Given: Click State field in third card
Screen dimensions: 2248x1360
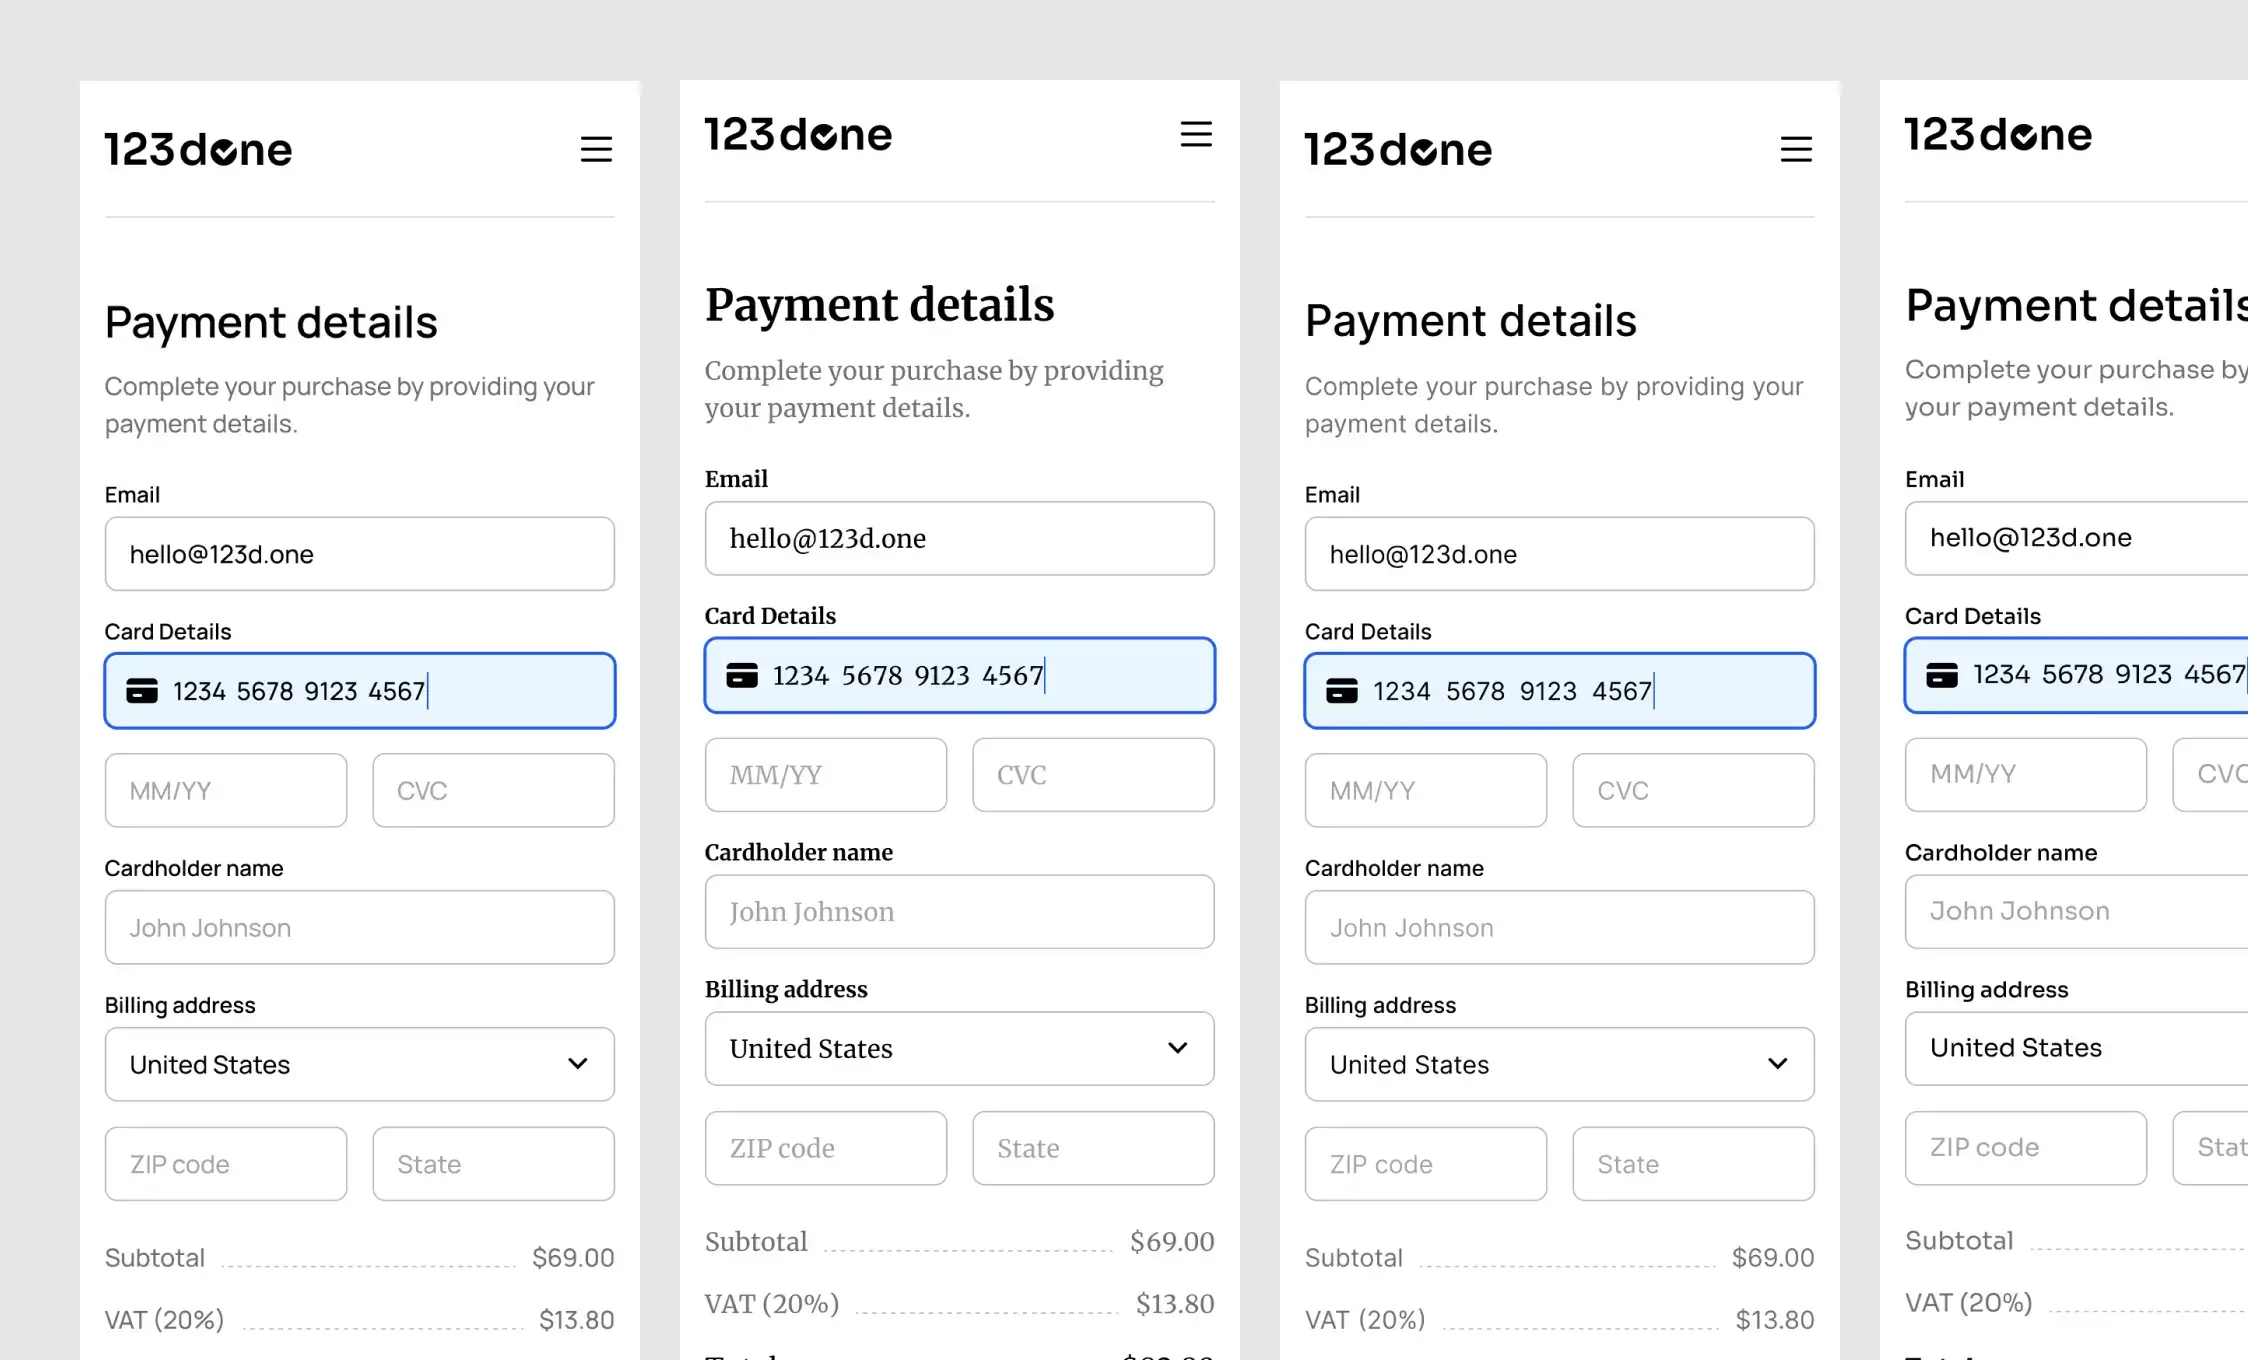Looking at the screenshot, I should [x=1694, y=1164].
